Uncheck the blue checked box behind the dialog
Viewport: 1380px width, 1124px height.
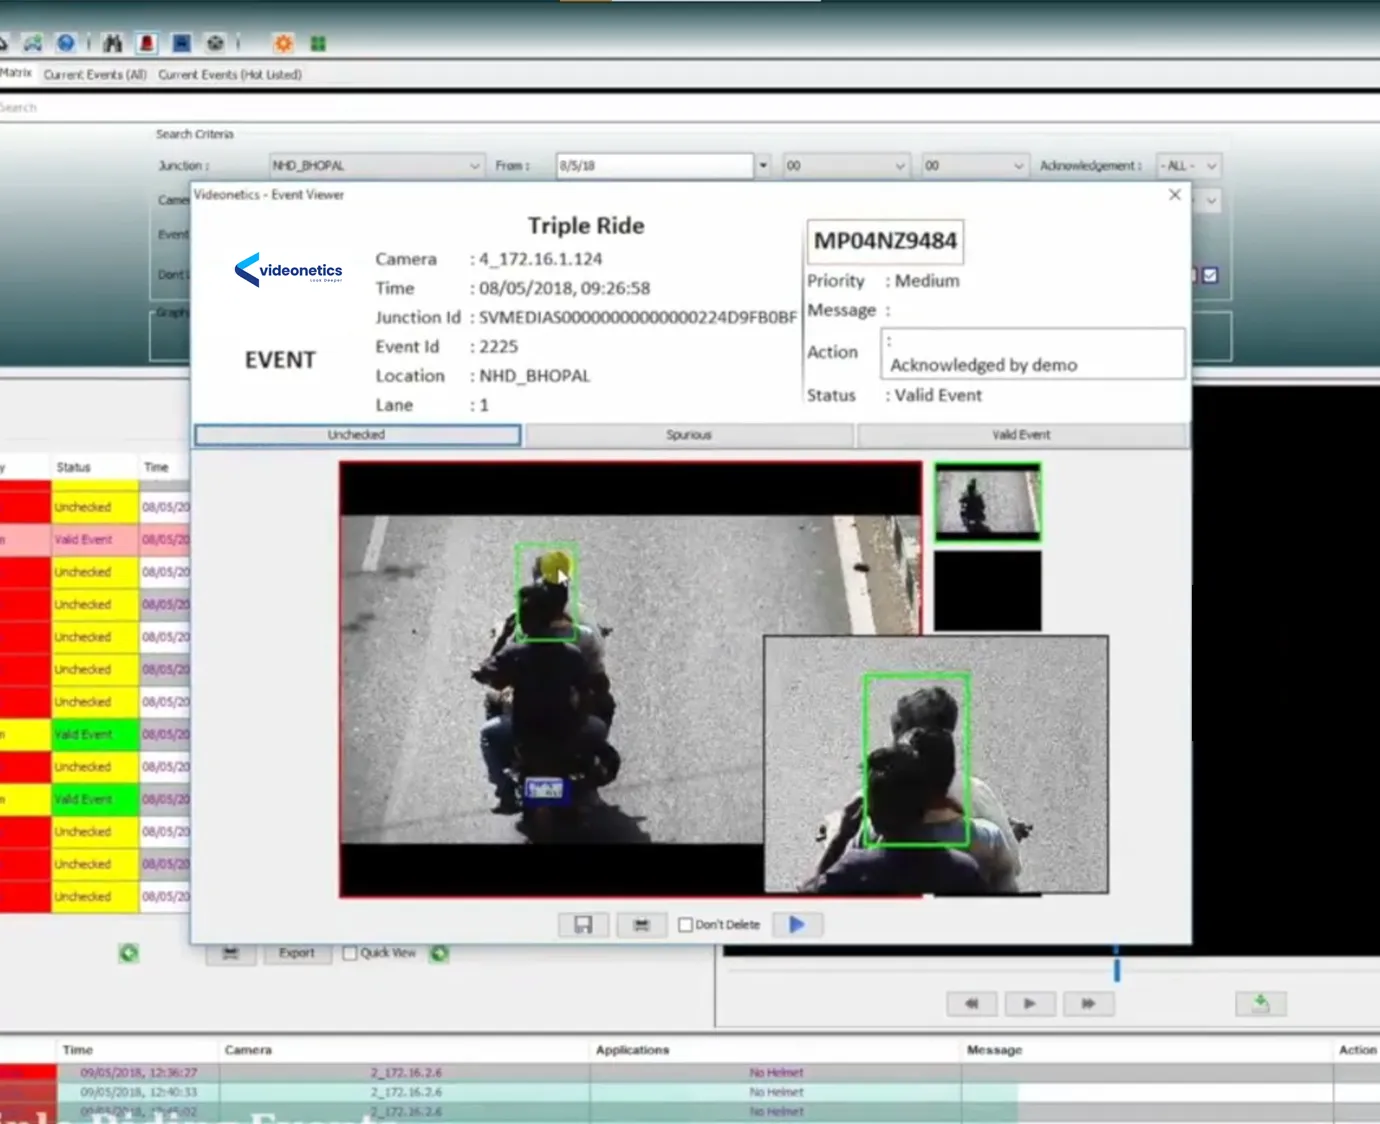(1210, 275)
